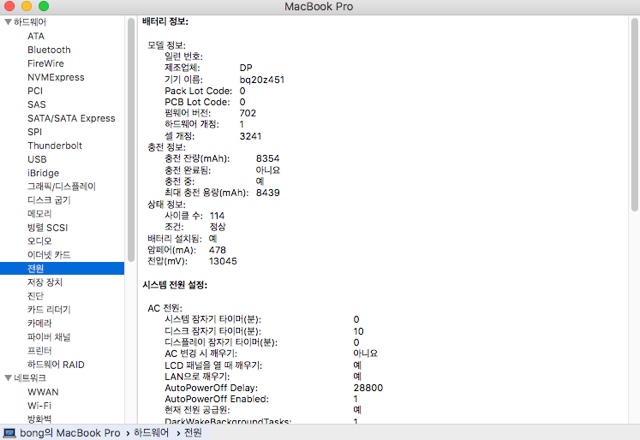640x440 pixels.
Task: Choose Wi-Fi under 네트워크
Action: coord(40,406)
